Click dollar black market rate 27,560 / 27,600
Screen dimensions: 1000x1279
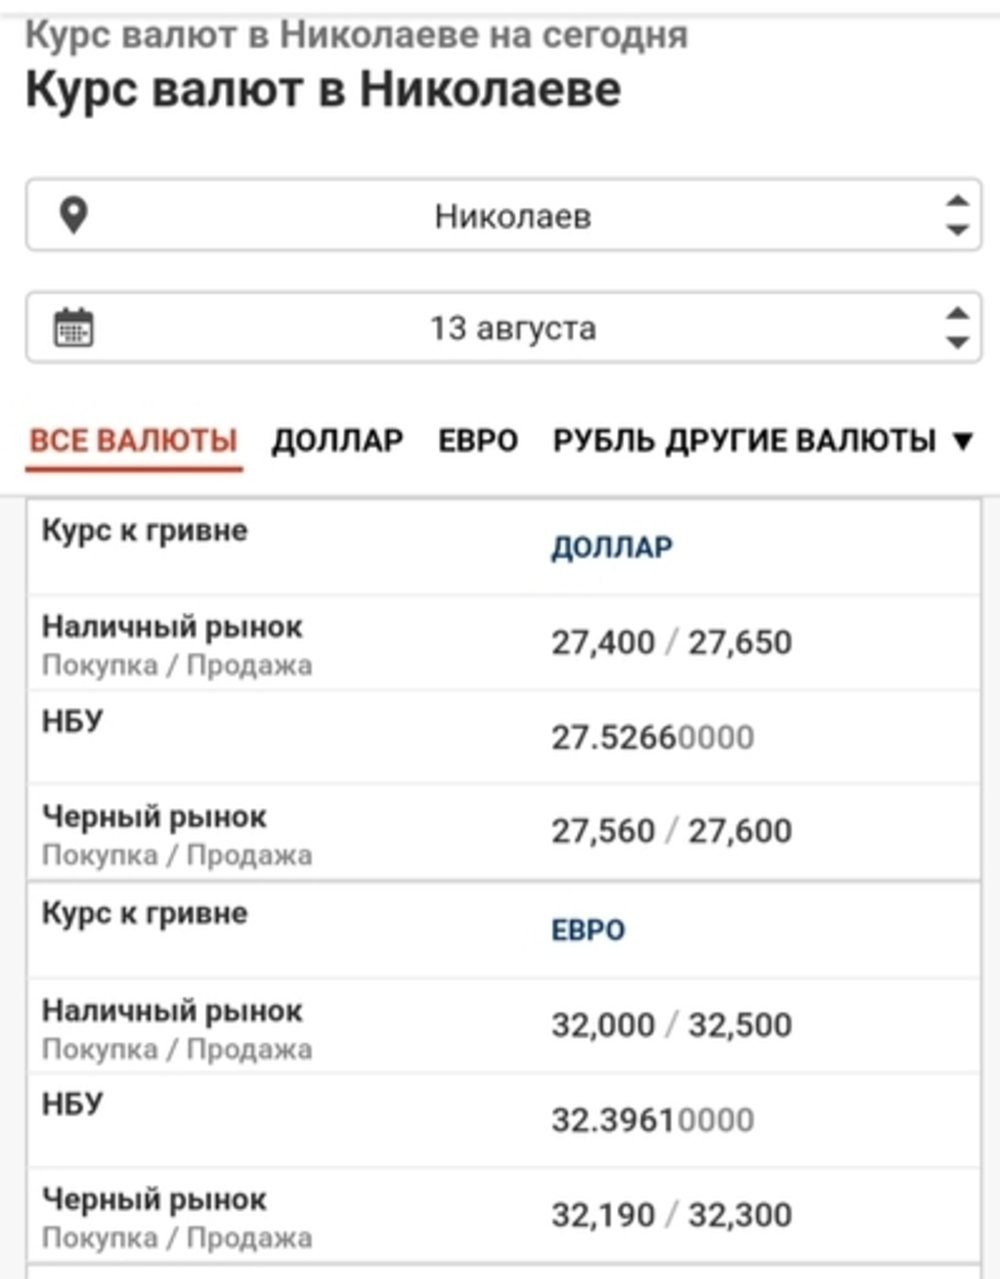(x=672, y=831)
